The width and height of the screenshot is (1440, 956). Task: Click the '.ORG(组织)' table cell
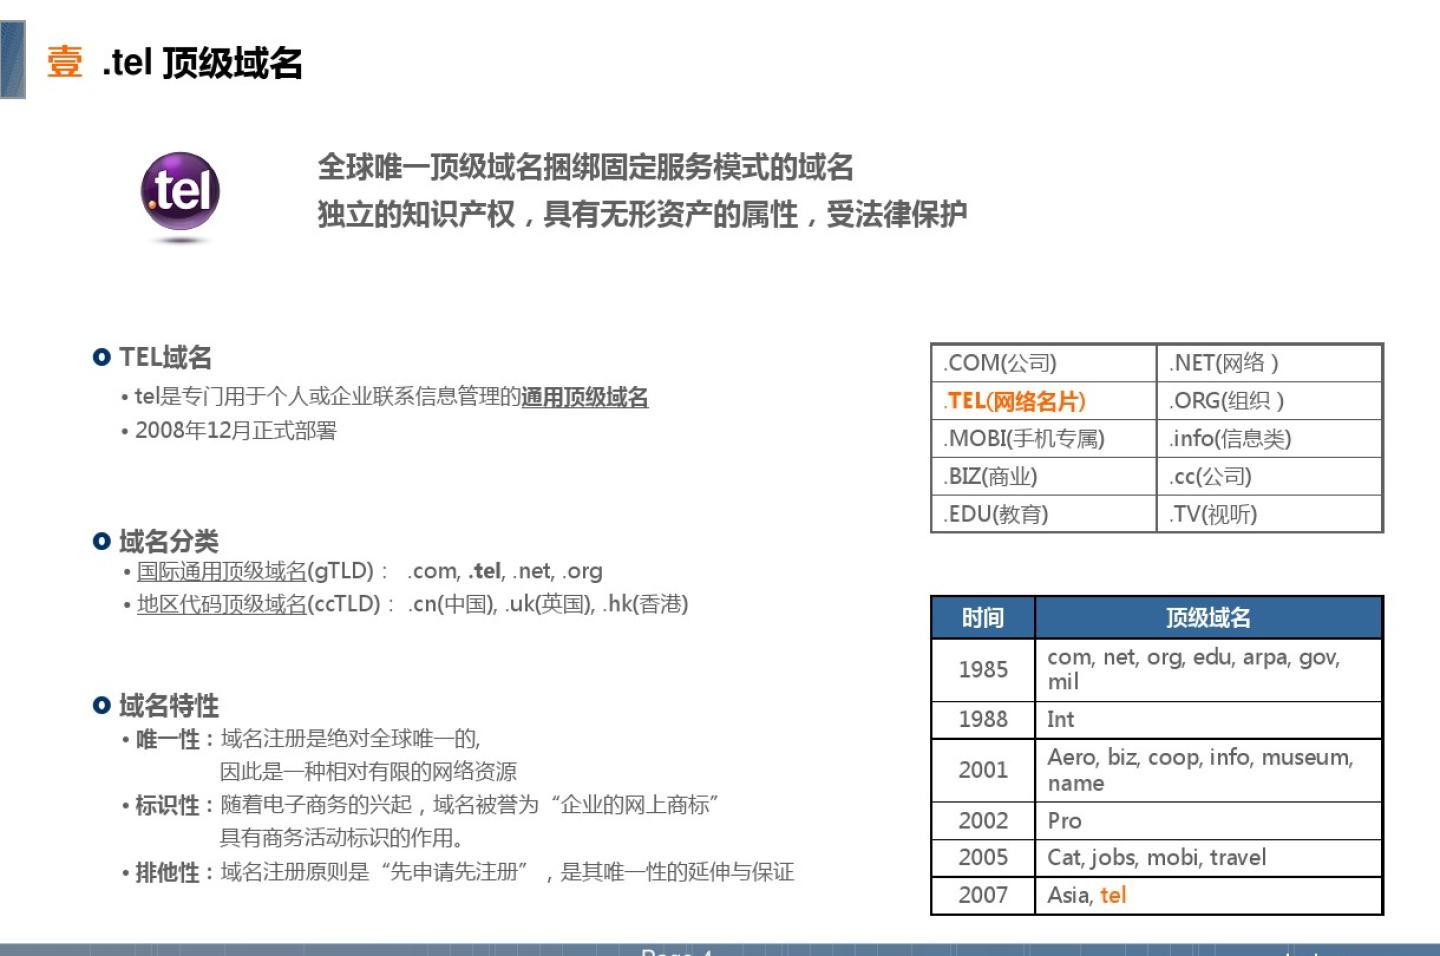point(1270,401)
